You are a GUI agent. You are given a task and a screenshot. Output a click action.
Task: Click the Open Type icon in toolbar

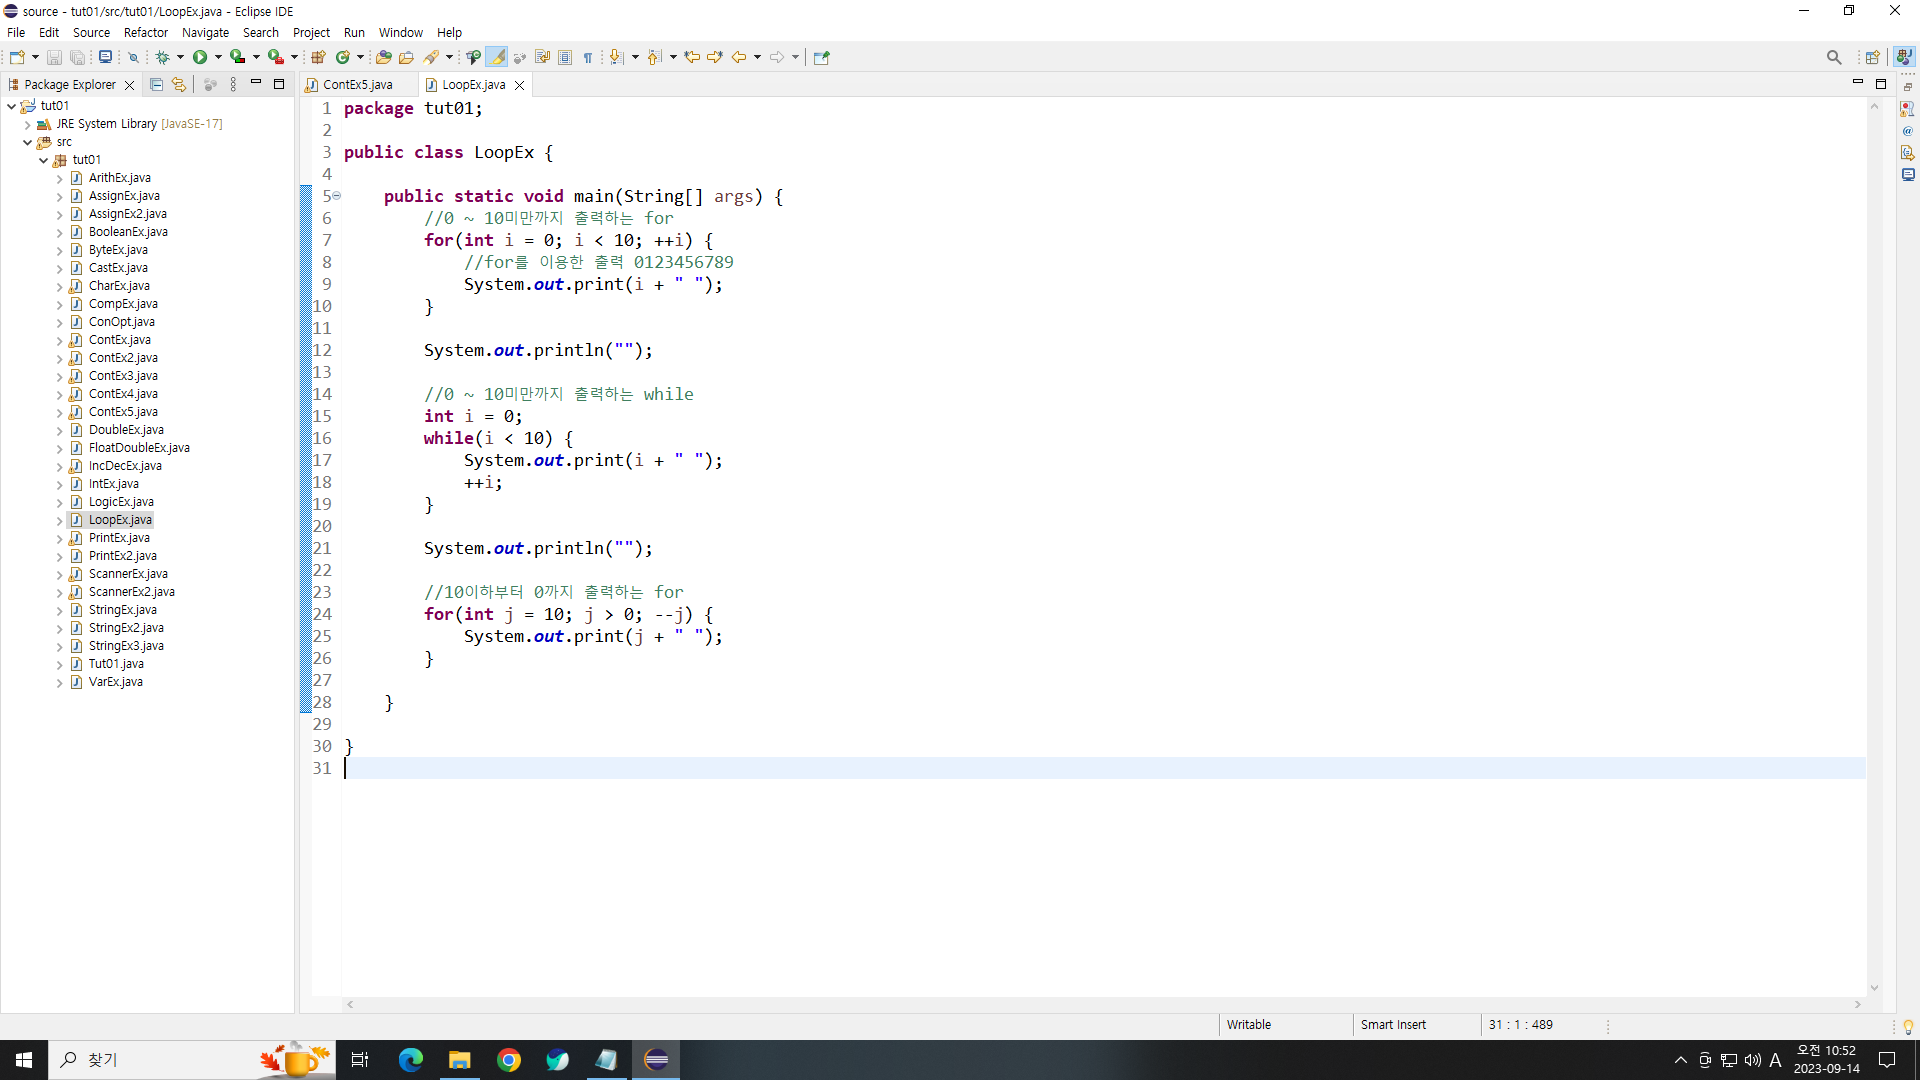tap(383, 57)
